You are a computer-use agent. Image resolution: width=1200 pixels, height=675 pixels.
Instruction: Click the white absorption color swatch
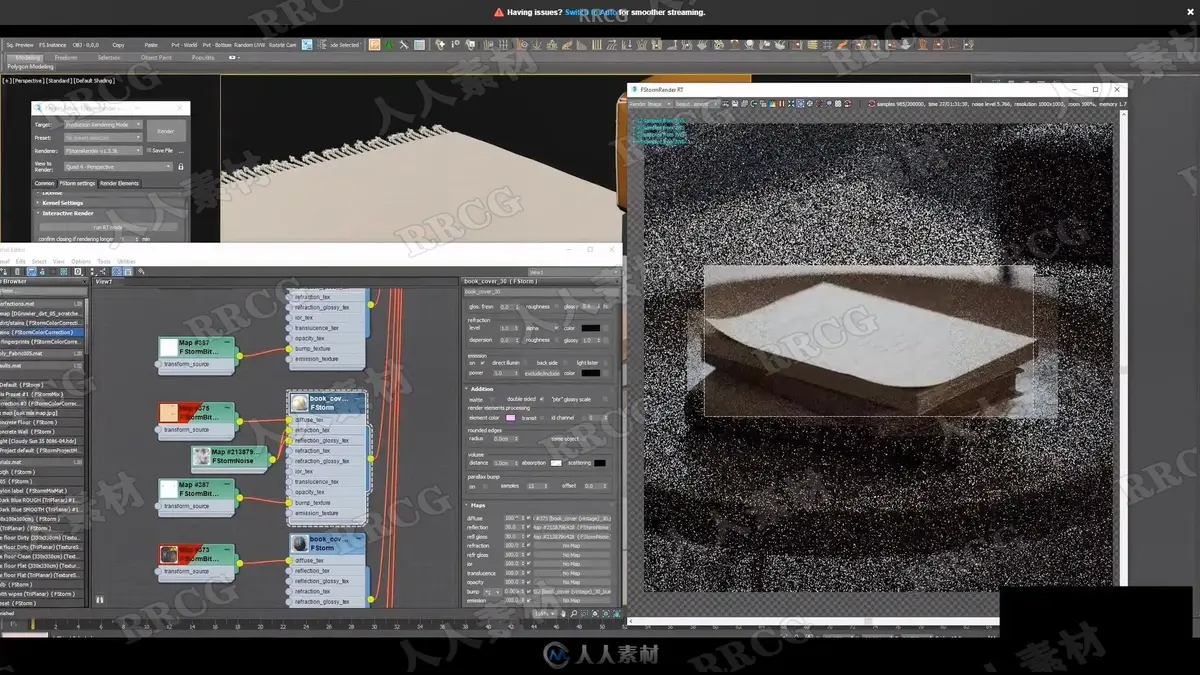coord(556,463)
